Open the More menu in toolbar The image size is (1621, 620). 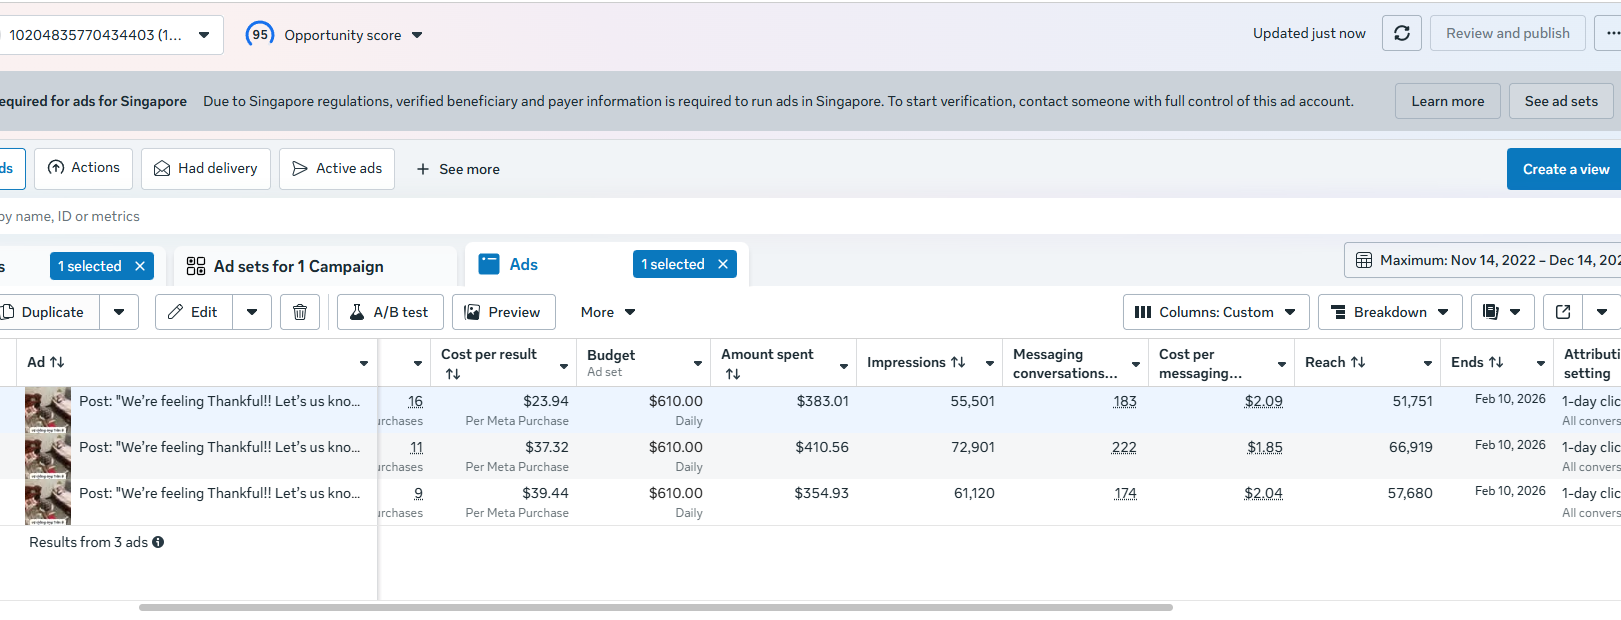(607, 312)
